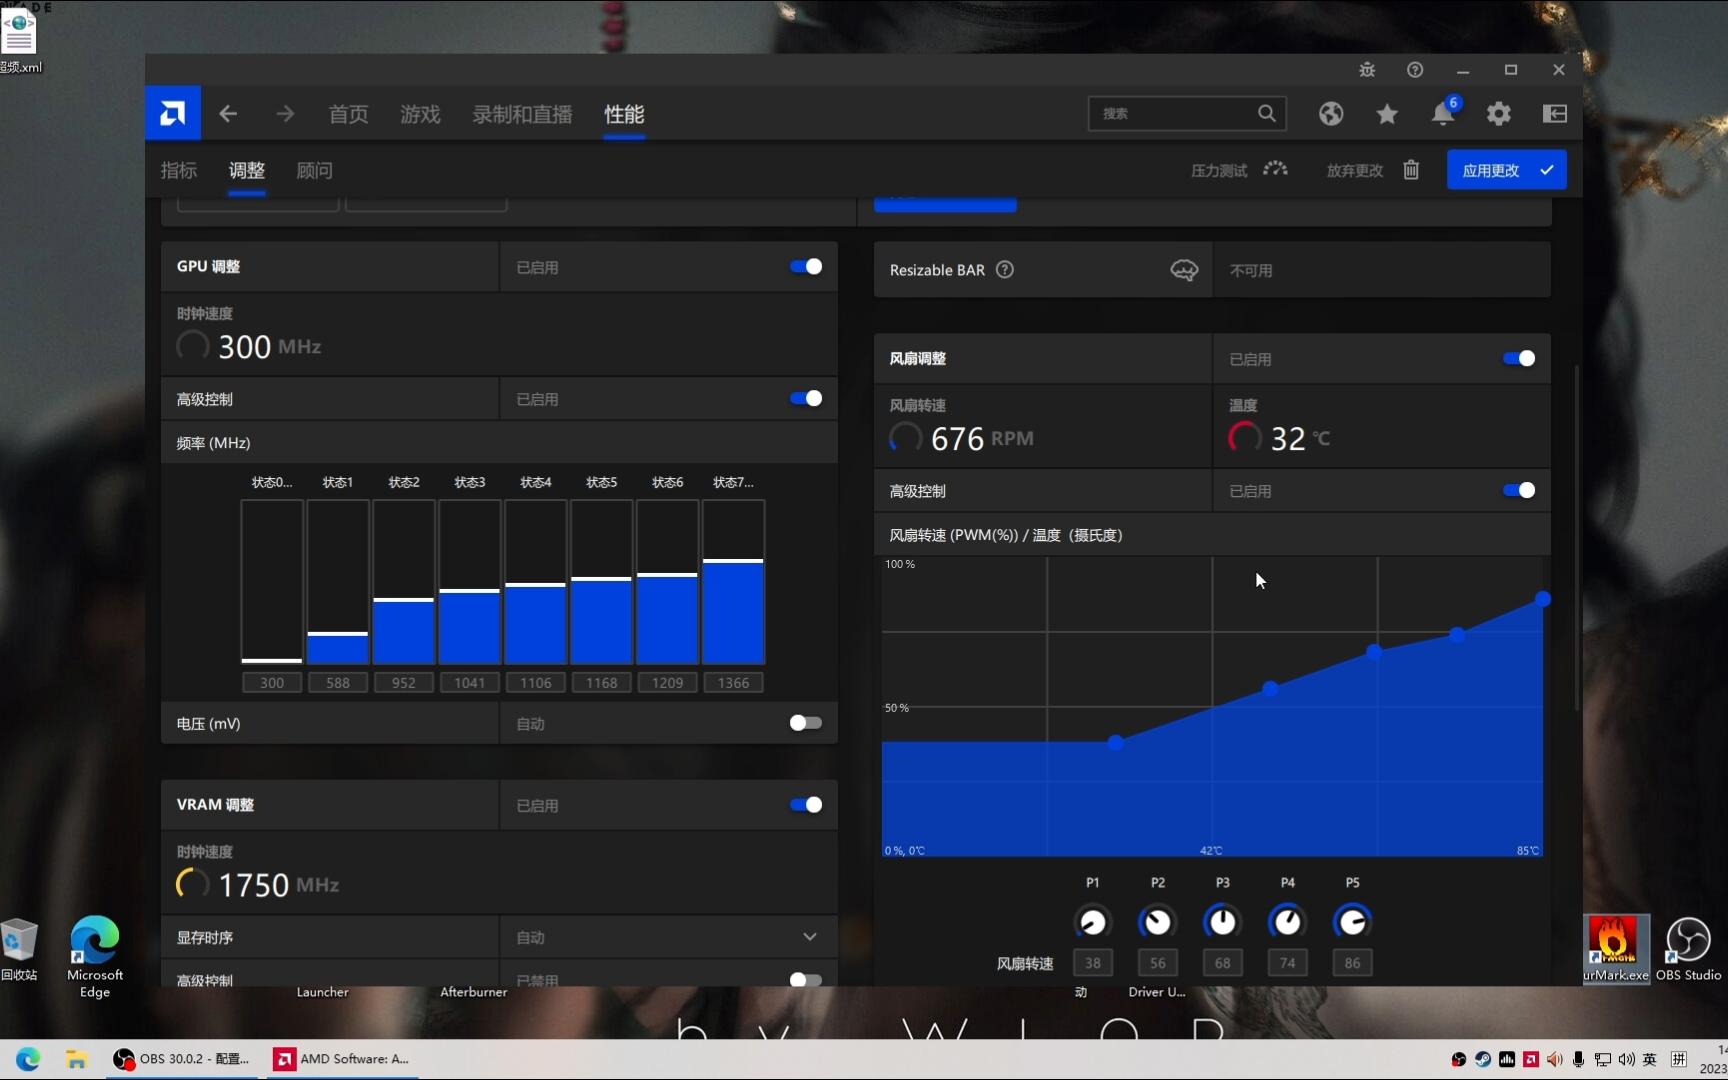Switch to AMD Software taskbar button
The height and width of the screenshot is (1080, 1728).
click(342, 1059)
